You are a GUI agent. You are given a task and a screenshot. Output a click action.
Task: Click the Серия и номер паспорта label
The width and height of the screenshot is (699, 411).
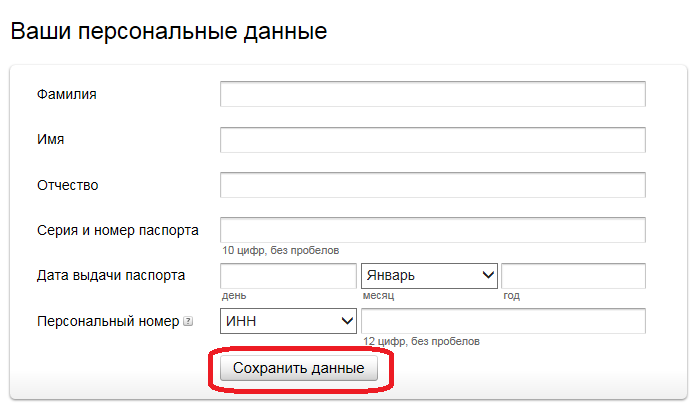(117, 230)
